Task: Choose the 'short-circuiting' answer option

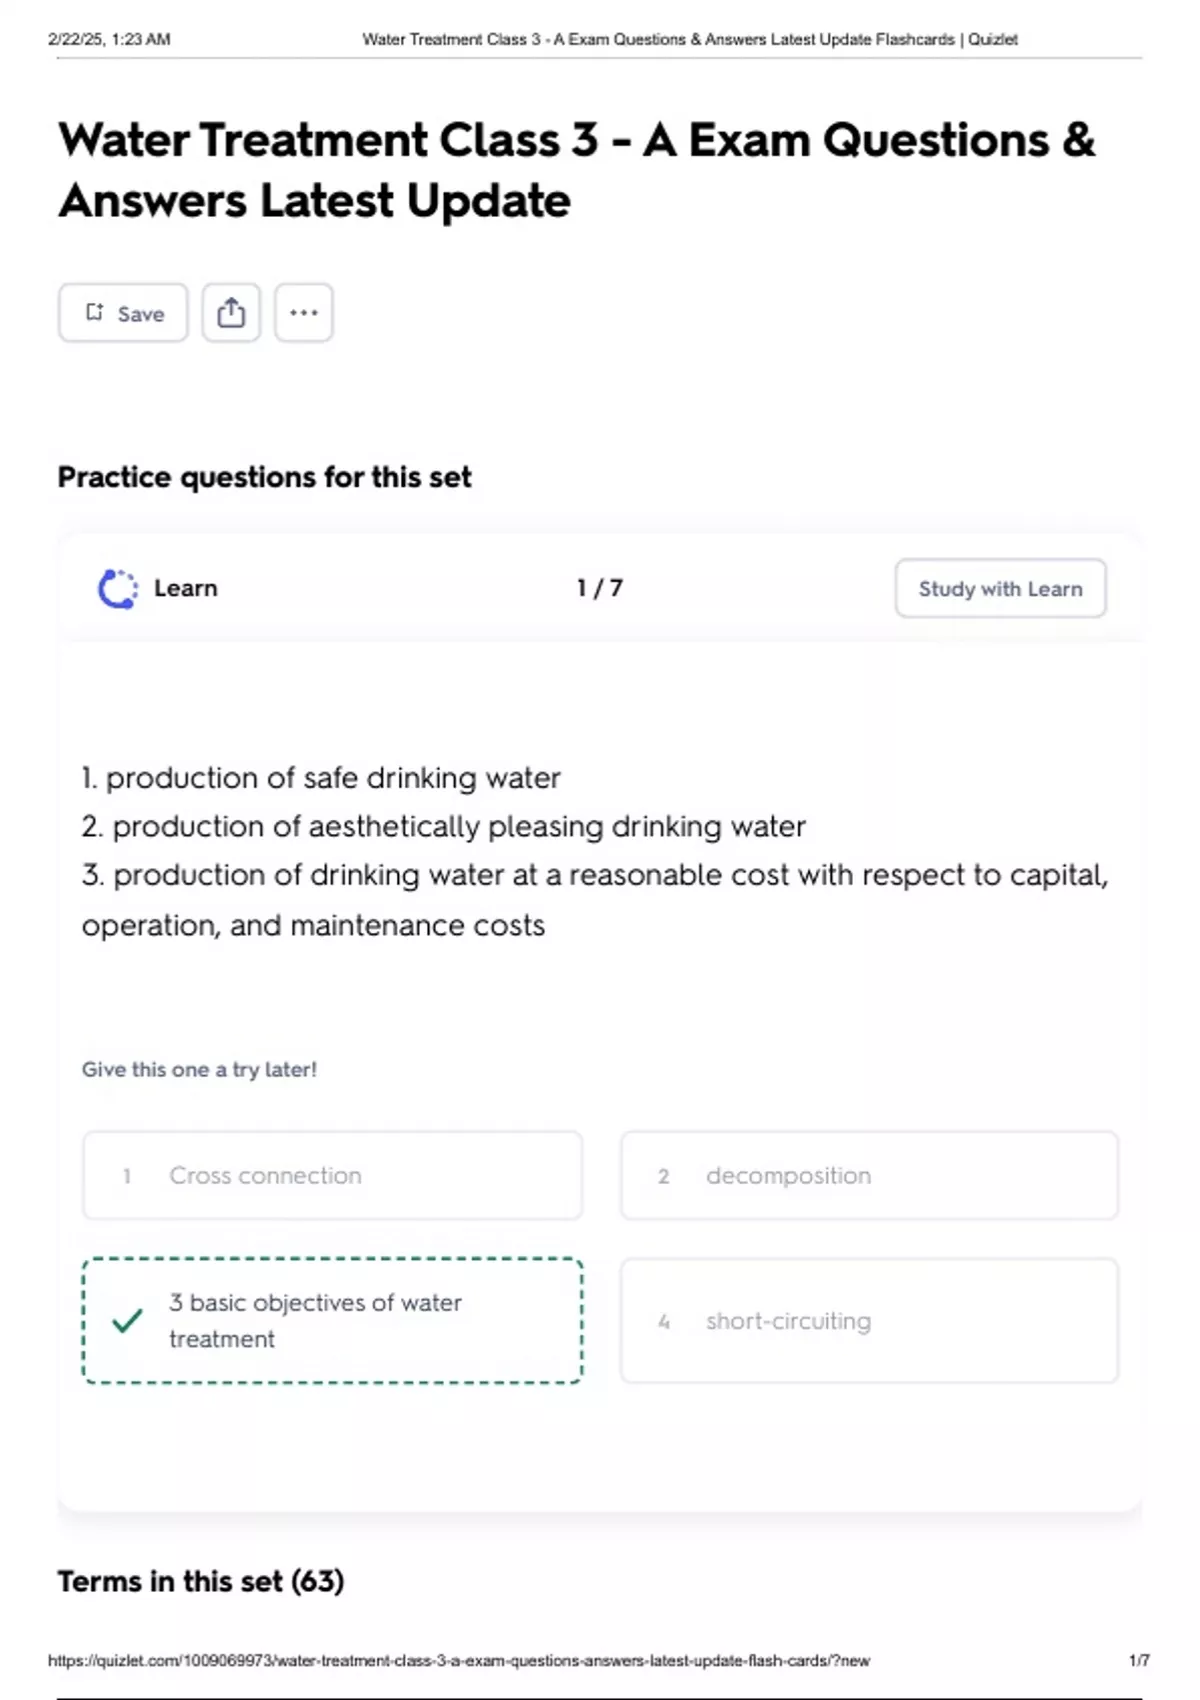Action: click(868, 1320)
